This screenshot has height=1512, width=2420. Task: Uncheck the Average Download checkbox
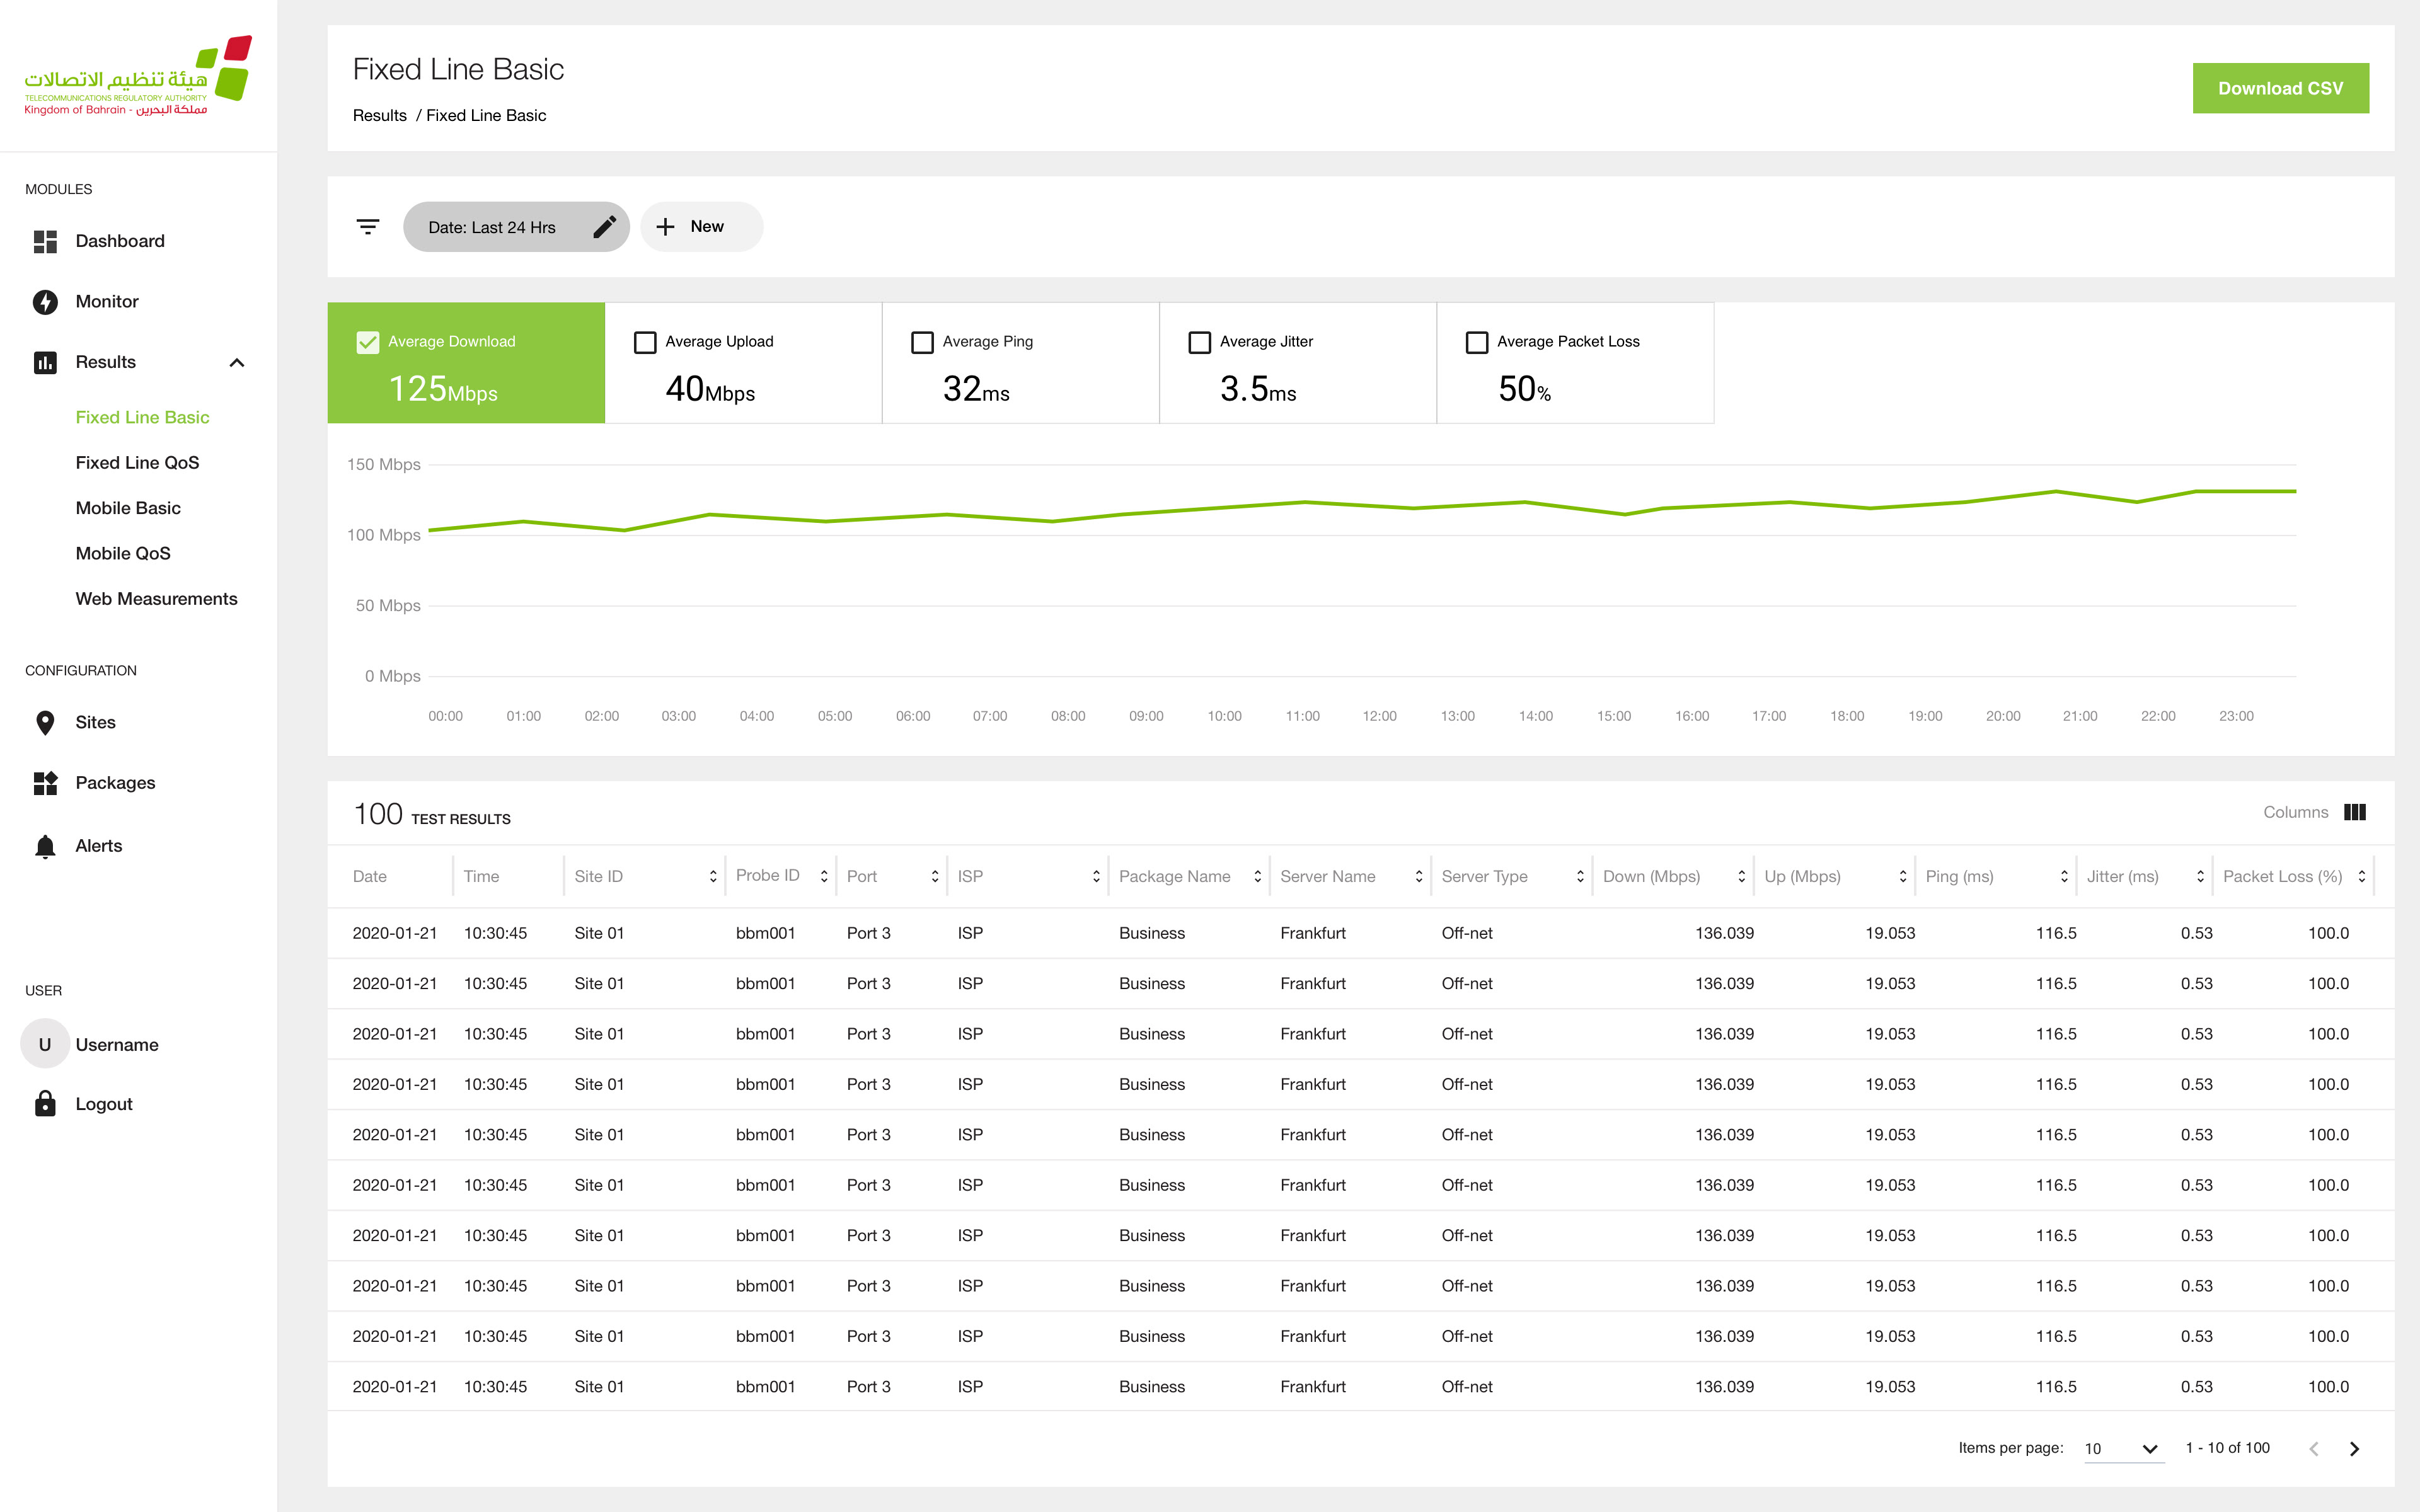pos(368,342)
